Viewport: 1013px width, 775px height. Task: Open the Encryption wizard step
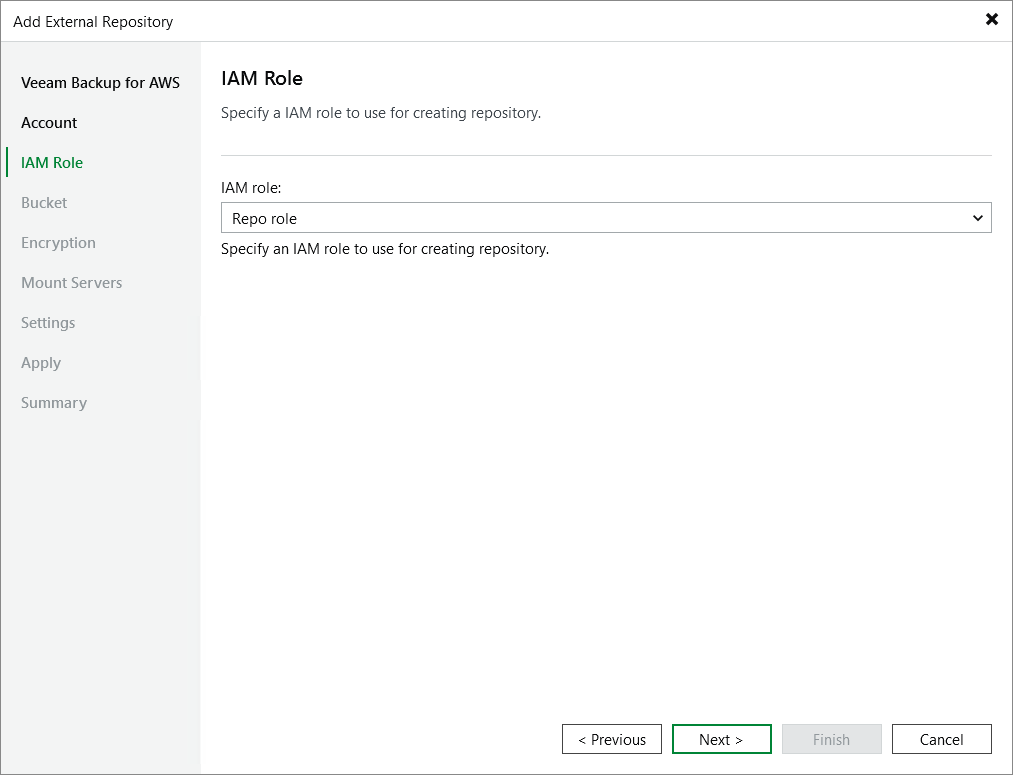pos(58,243)
